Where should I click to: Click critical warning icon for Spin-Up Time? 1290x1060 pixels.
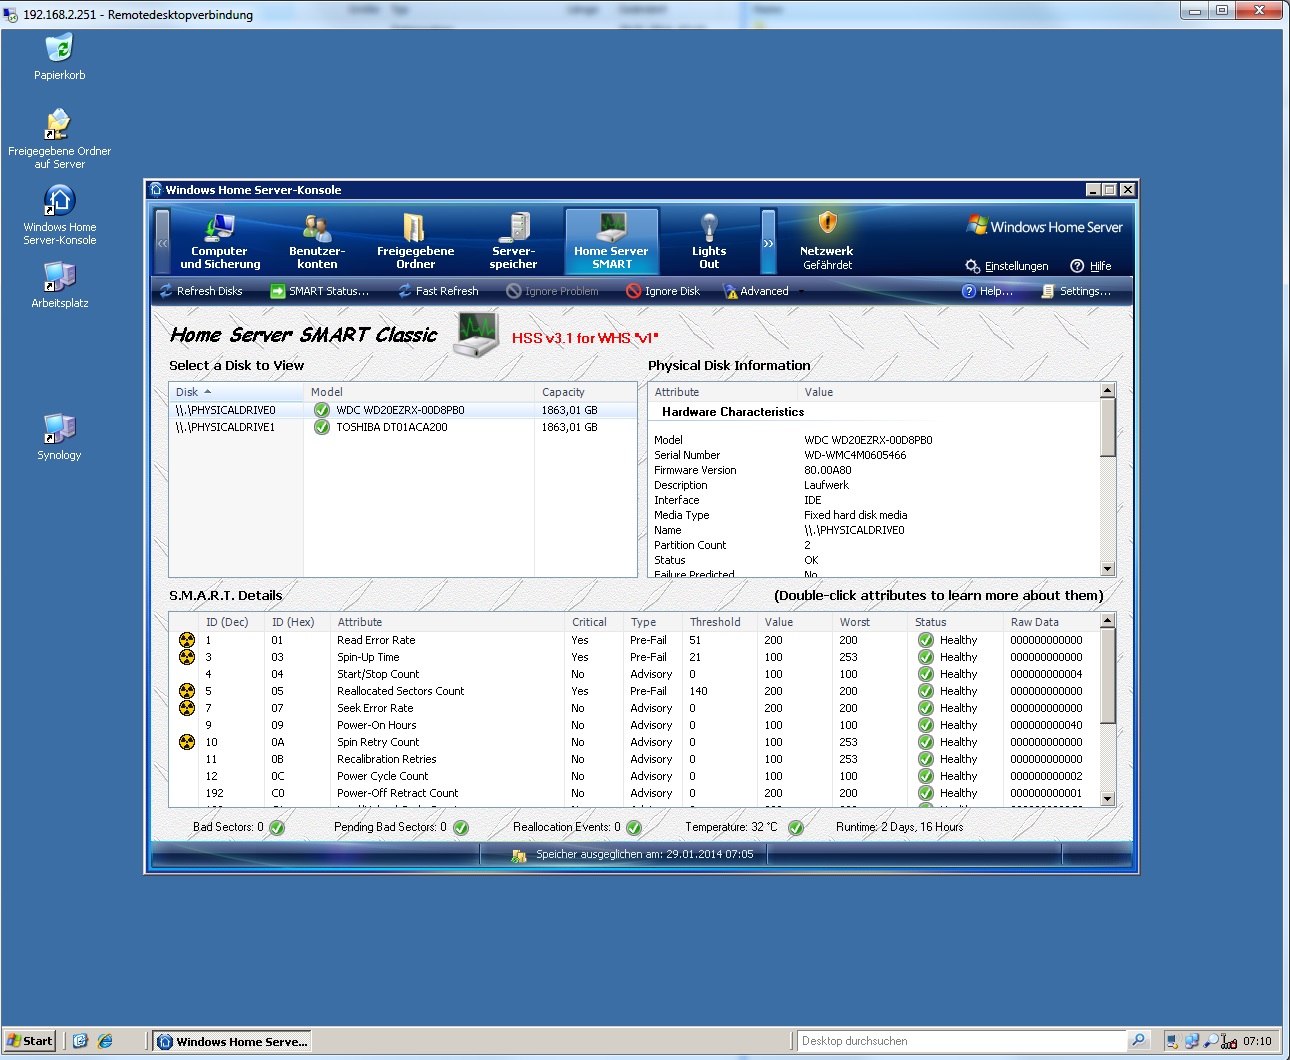187,657
